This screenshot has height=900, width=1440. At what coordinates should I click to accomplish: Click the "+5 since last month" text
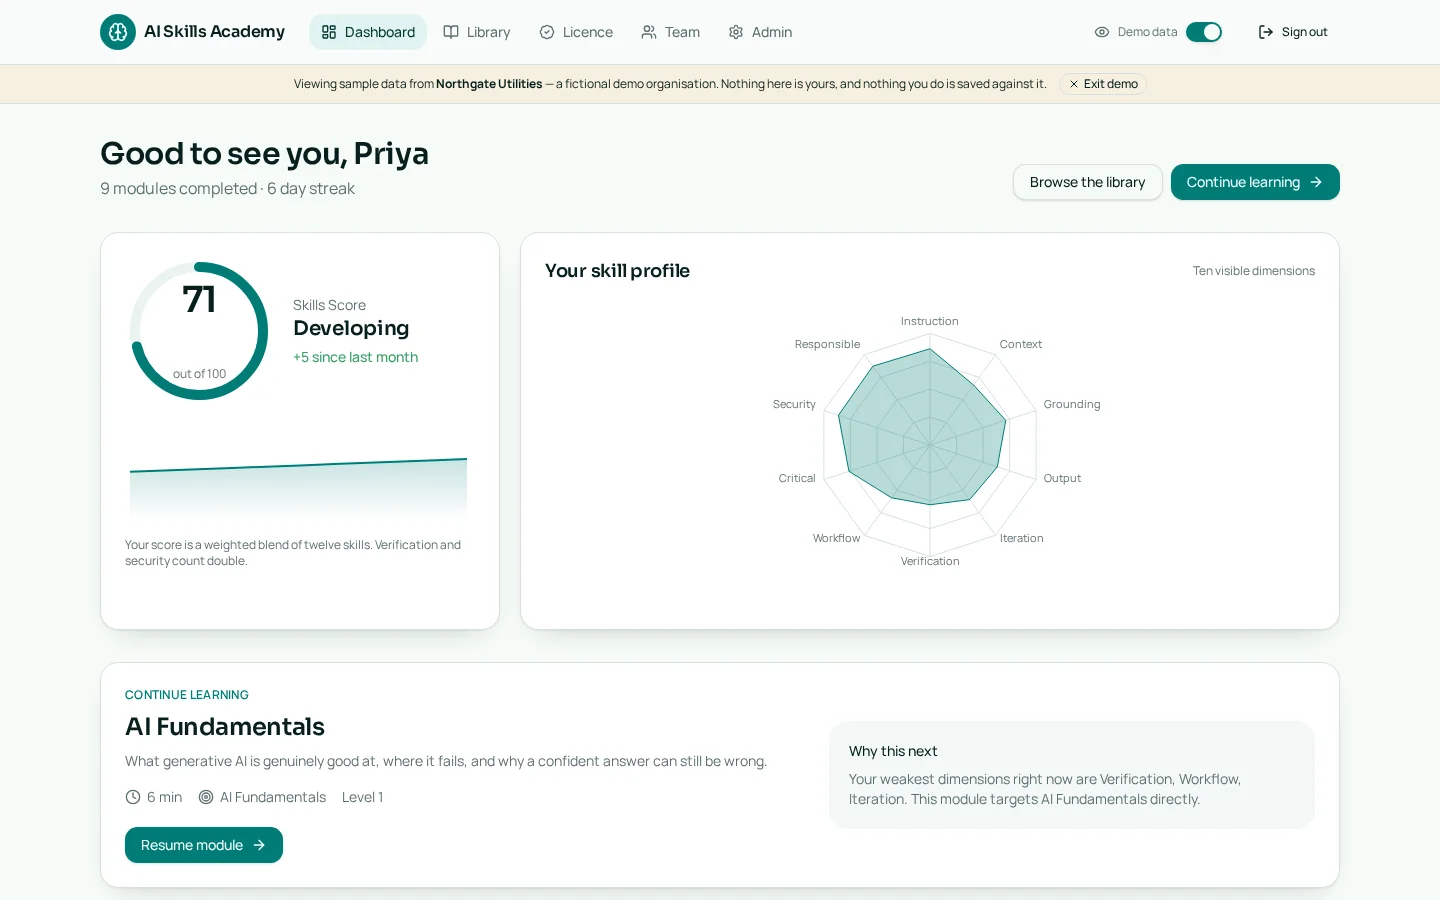tap(355, 357)
